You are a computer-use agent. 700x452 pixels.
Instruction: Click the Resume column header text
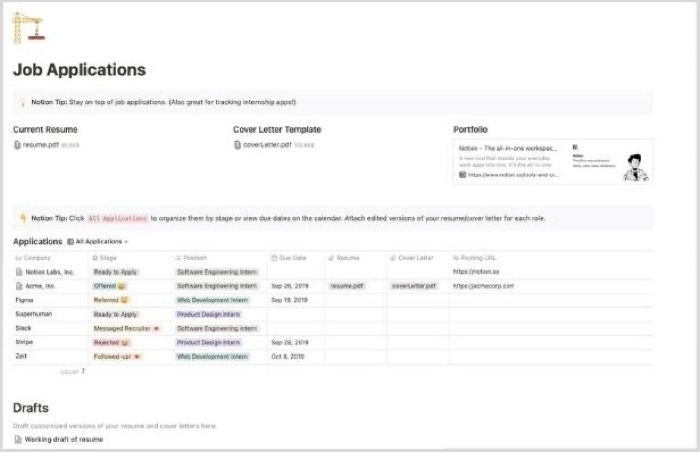point(348,258)
